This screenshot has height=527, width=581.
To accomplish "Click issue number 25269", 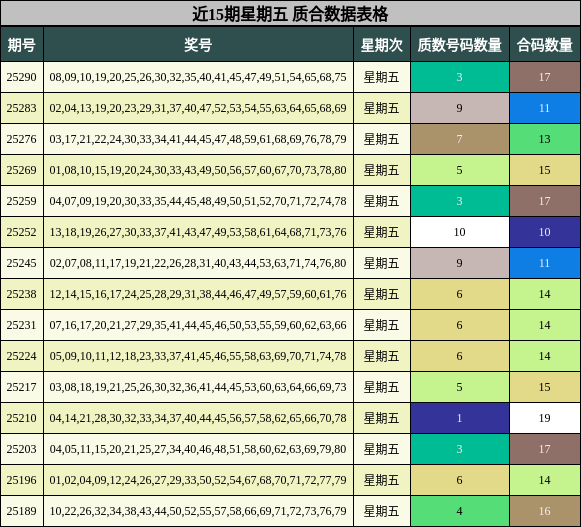I will 21,170.
